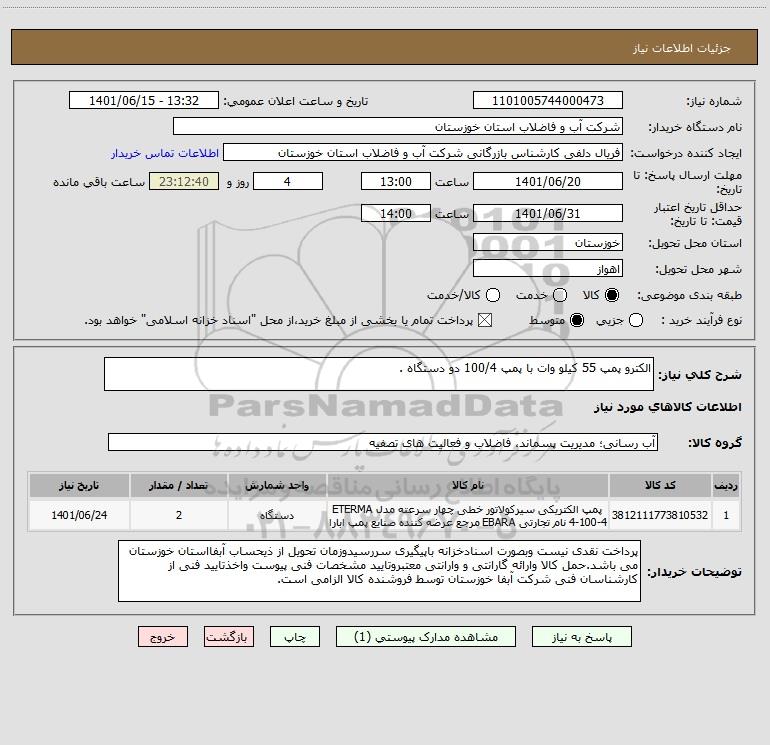Viewport: 770px width, 745px height.
Task: Open the buyer contact info link
Action: coord(165,153)
